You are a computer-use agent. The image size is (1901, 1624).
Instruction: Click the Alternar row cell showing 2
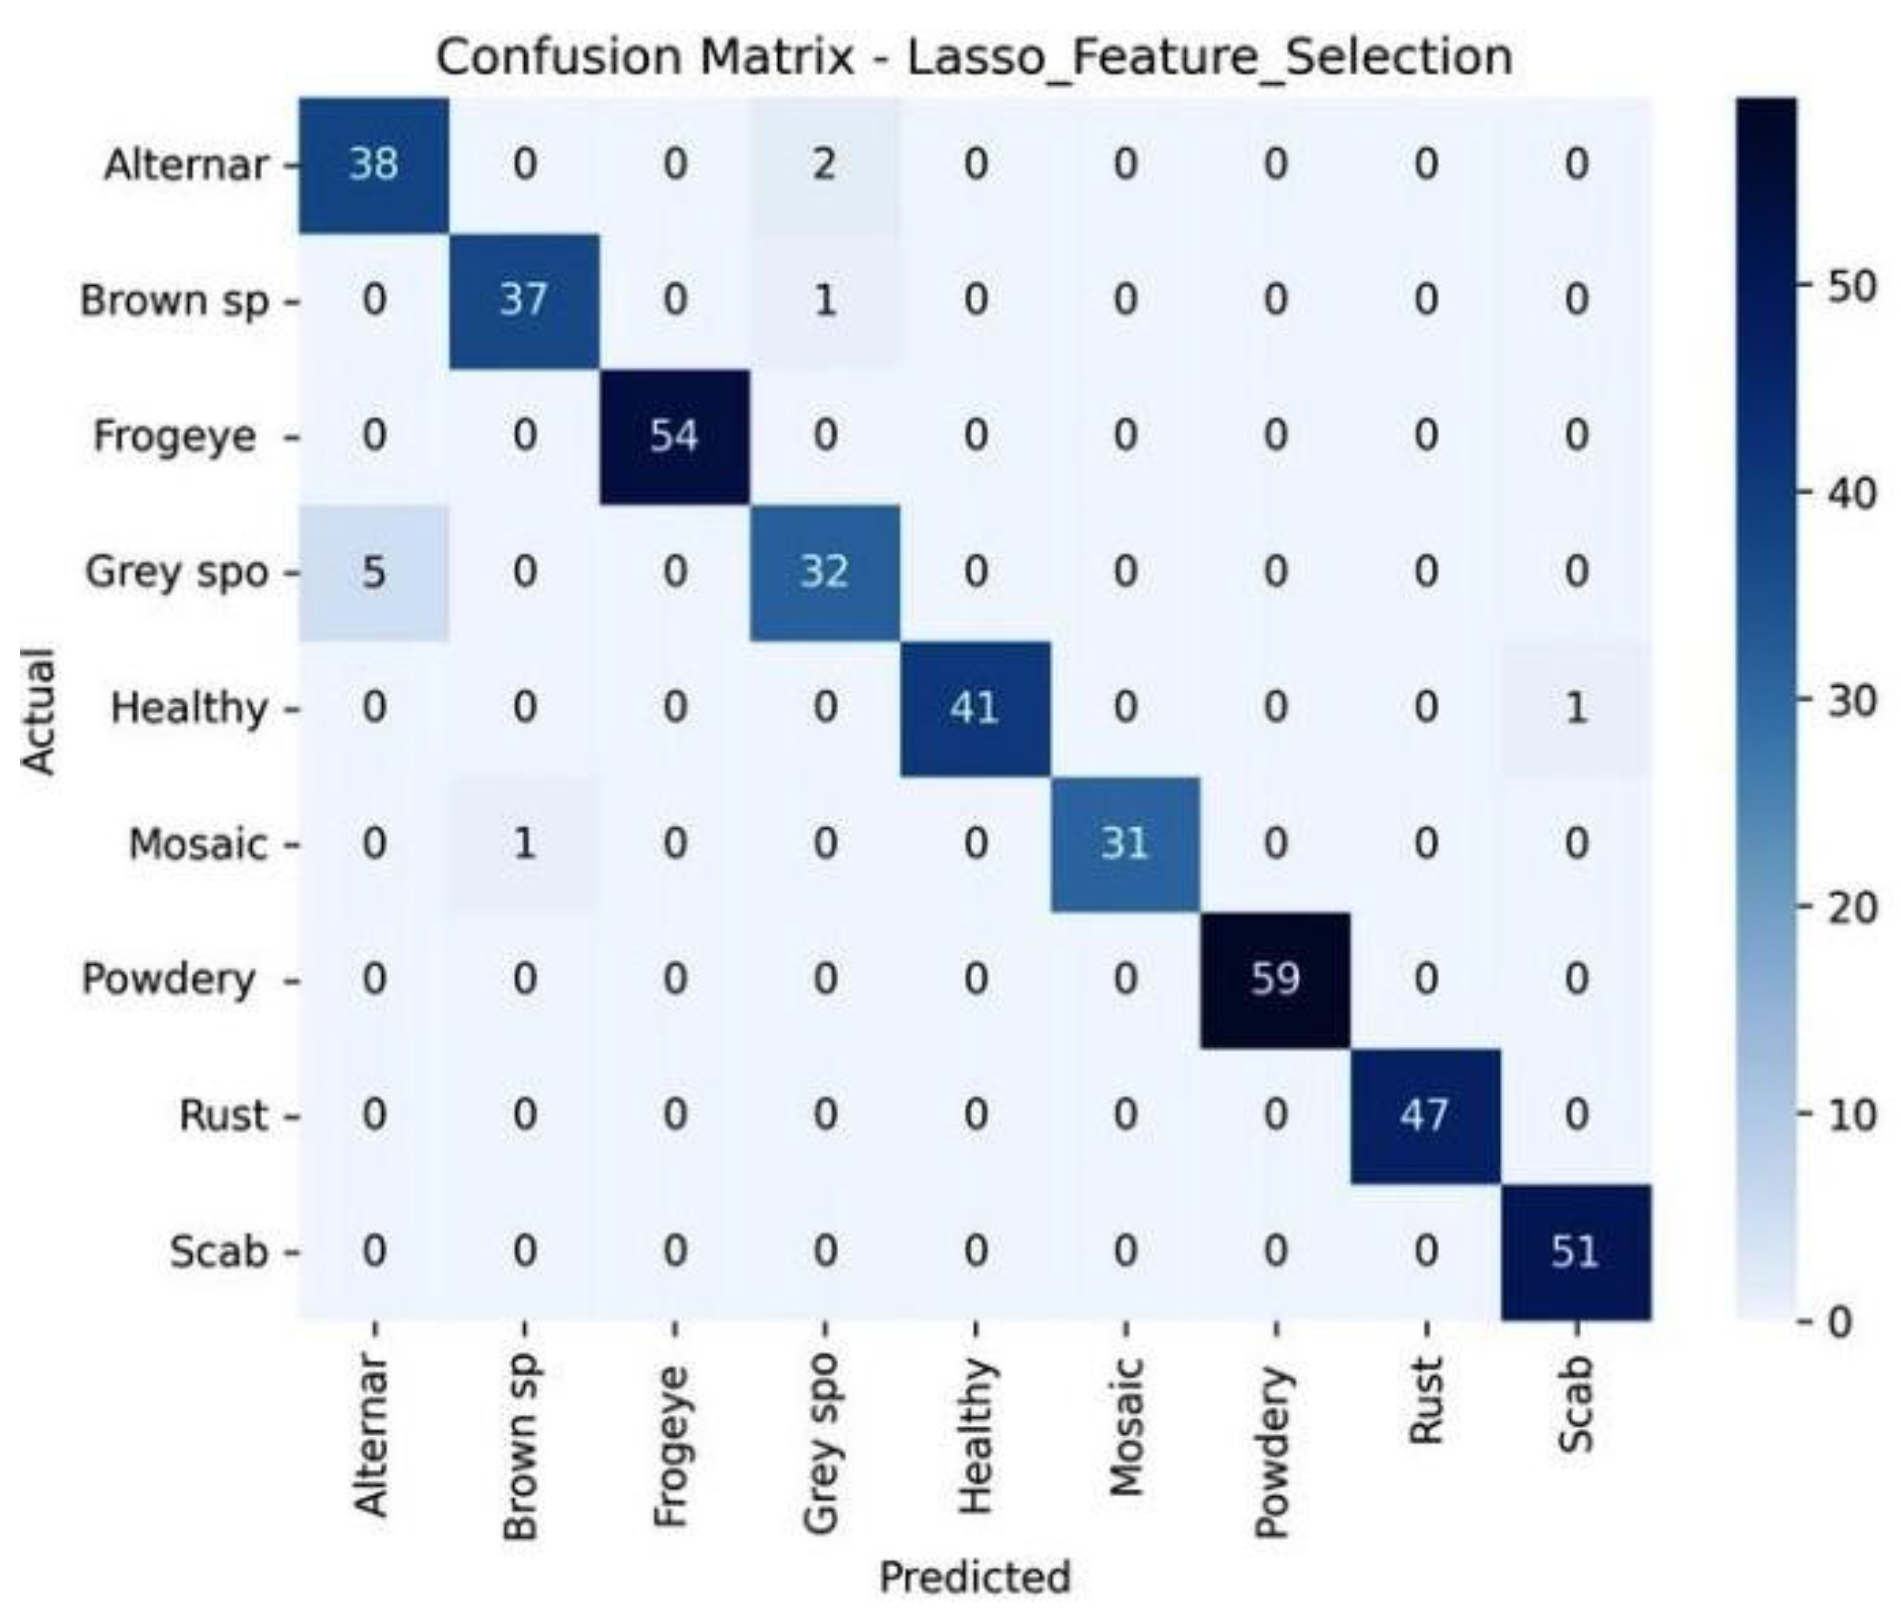click(824, 164)
